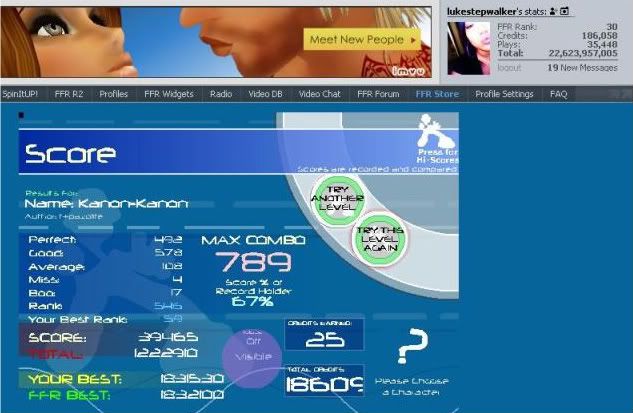Viewport: 633px width, 413px height.
Task: Open the FFR Widgets tab
Action: coord(168,94)
